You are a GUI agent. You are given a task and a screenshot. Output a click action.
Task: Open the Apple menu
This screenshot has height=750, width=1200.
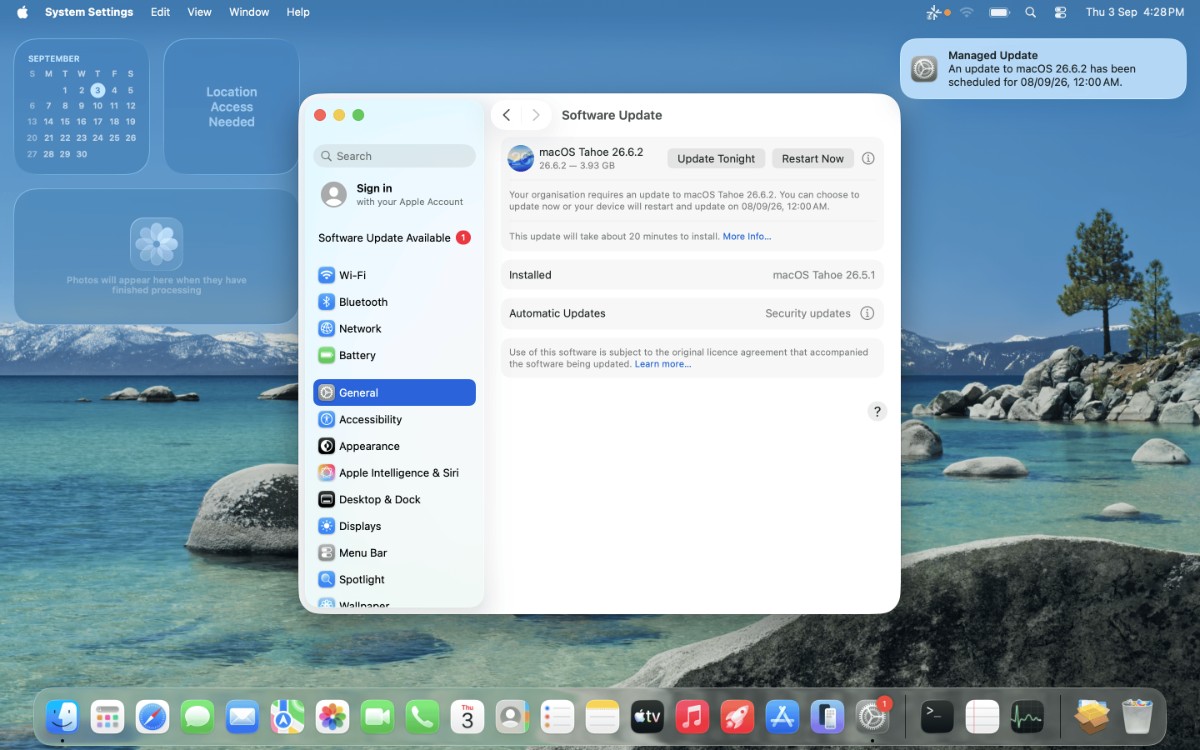[x=22, y=12]
